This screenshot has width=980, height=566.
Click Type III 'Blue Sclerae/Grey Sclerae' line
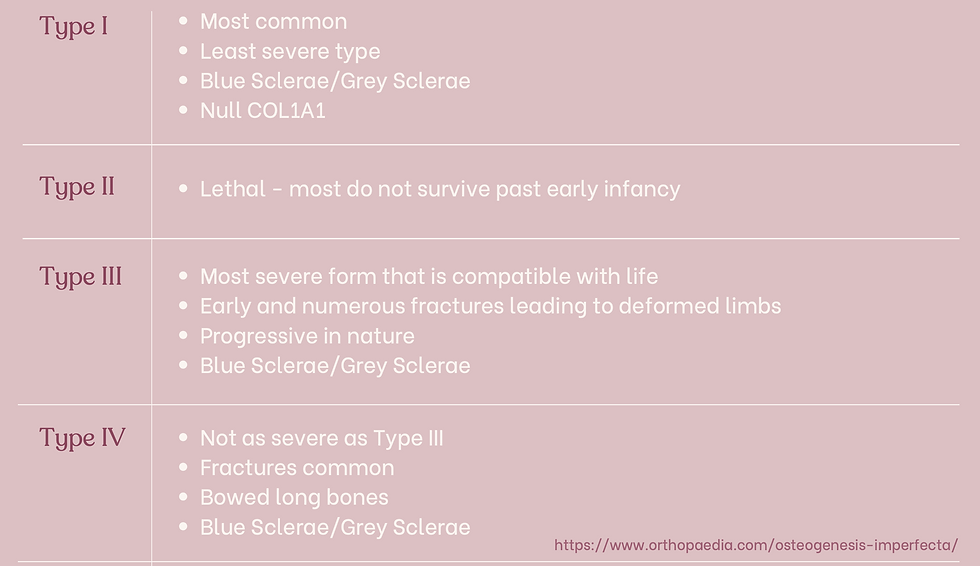click(x=335, y=365)
